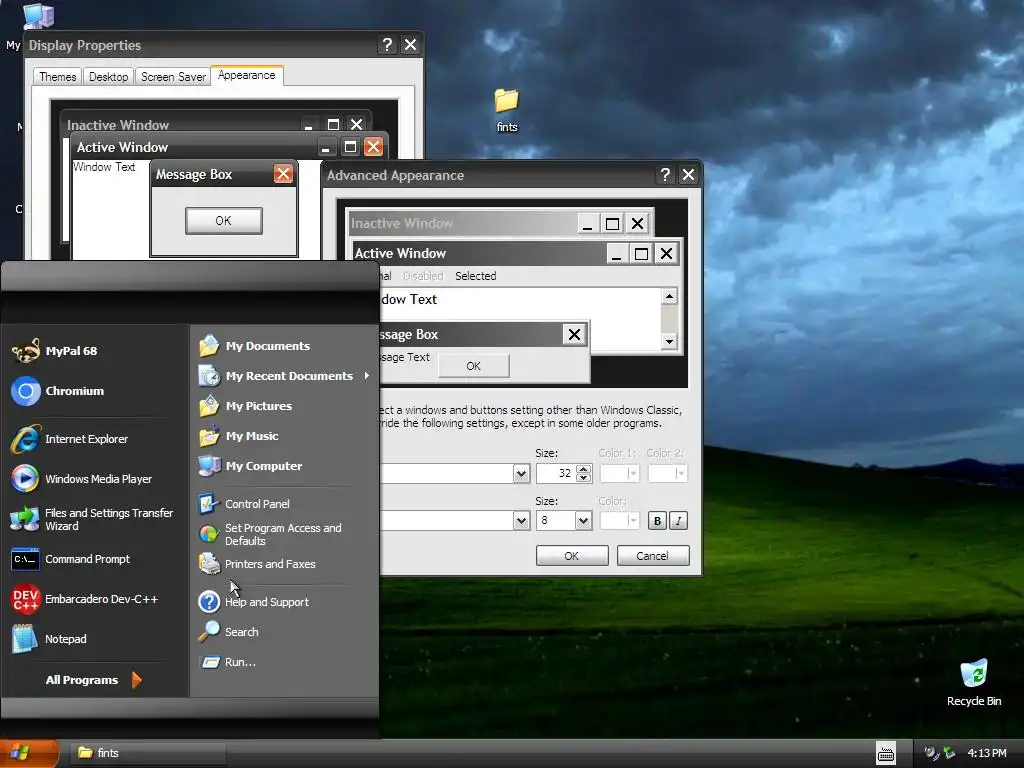Open My Computer from Start menu
This screenshot has height=768, width=1024.
point(251,466)
